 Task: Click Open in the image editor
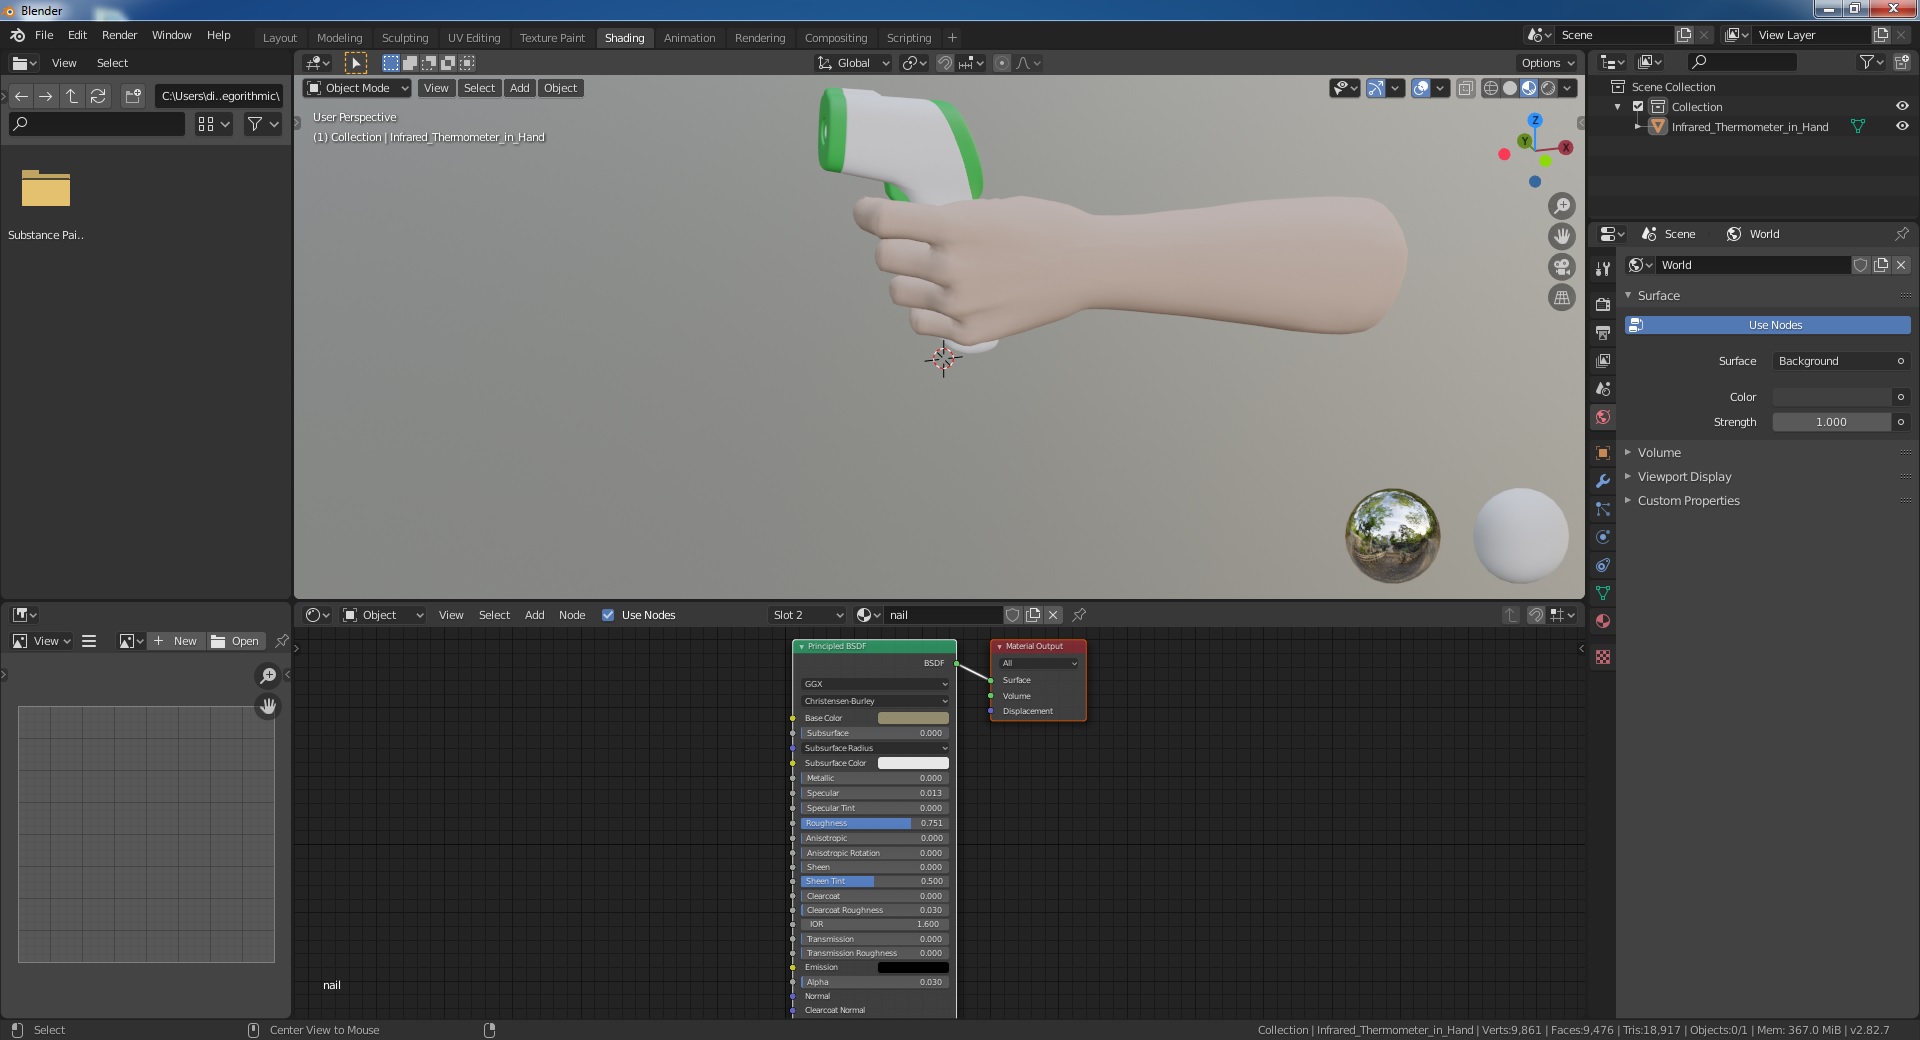[236, 641]
